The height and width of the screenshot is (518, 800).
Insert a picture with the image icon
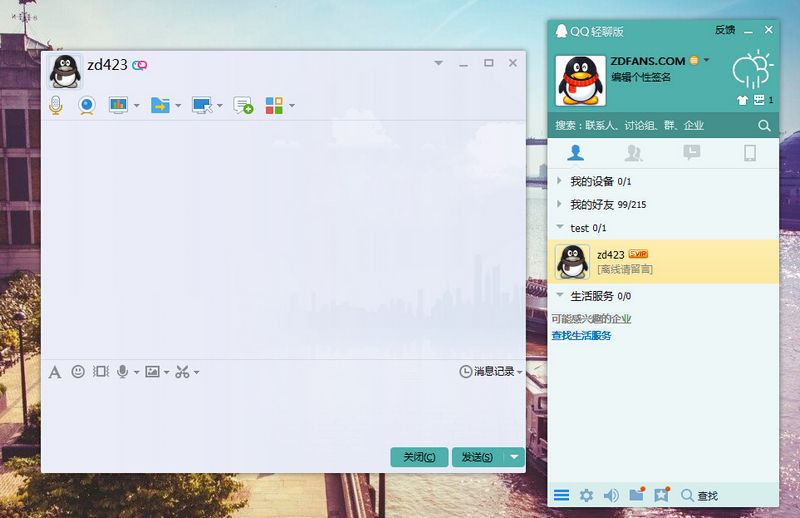pos(152,372)
